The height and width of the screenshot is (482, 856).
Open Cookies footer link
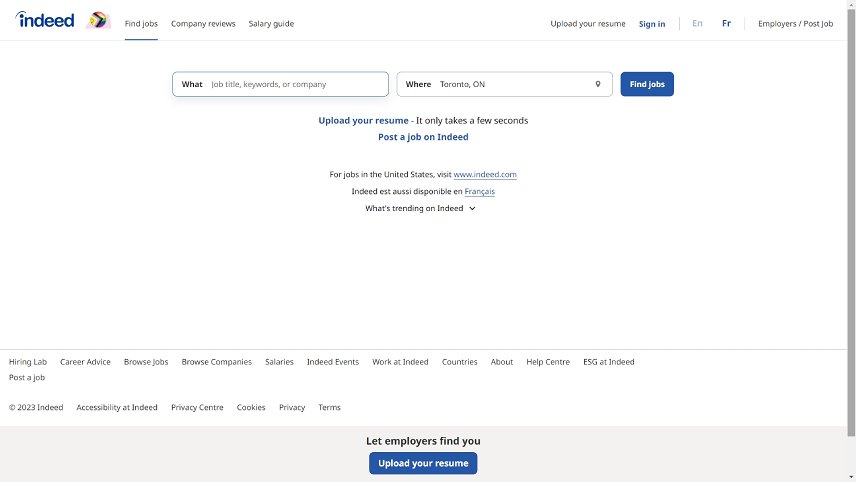click(x=251, y=408)
